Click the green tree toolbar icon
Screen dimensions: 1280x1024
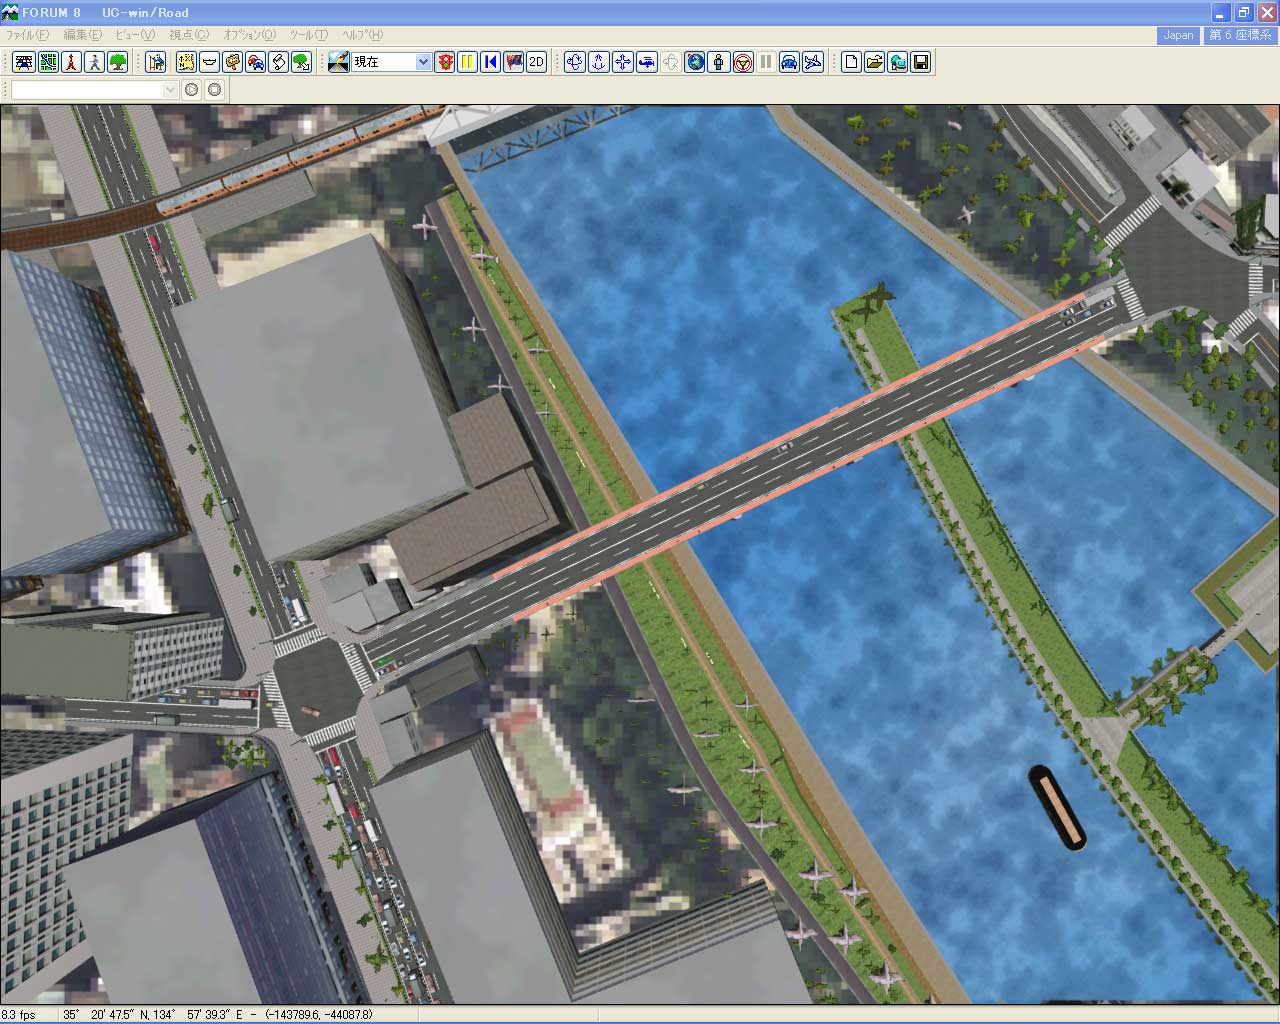[117, 62]
